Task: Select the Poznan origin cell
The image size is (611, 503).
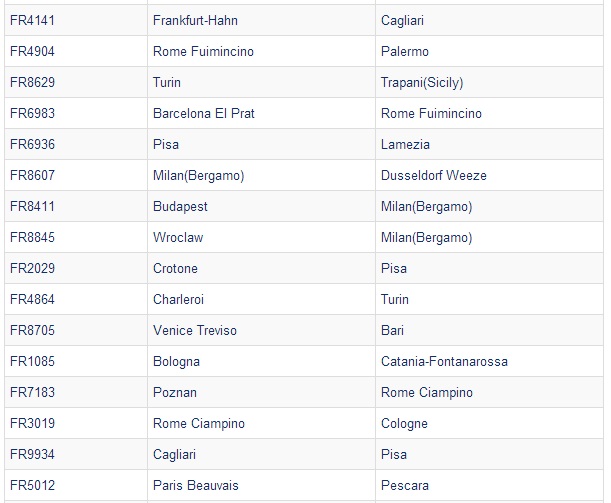Action: coord(261,392)
